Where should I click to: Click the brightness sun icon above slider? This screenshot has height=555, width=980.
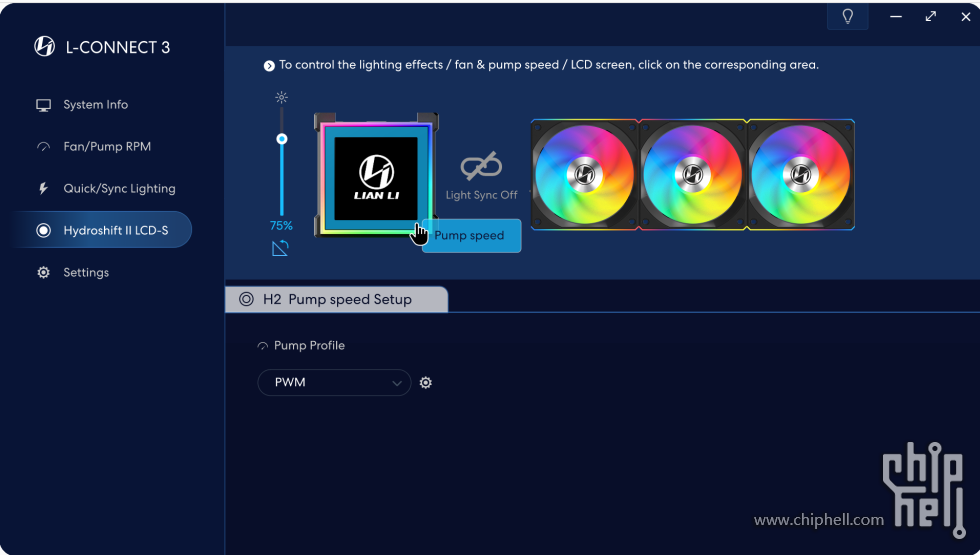(x=281, y=97)
